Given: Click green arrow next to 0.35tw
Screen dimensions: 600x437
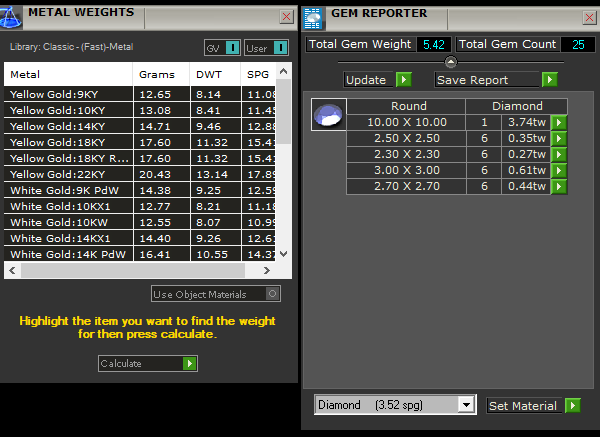Looking at the screenshot, I should [x=559, y=138].
